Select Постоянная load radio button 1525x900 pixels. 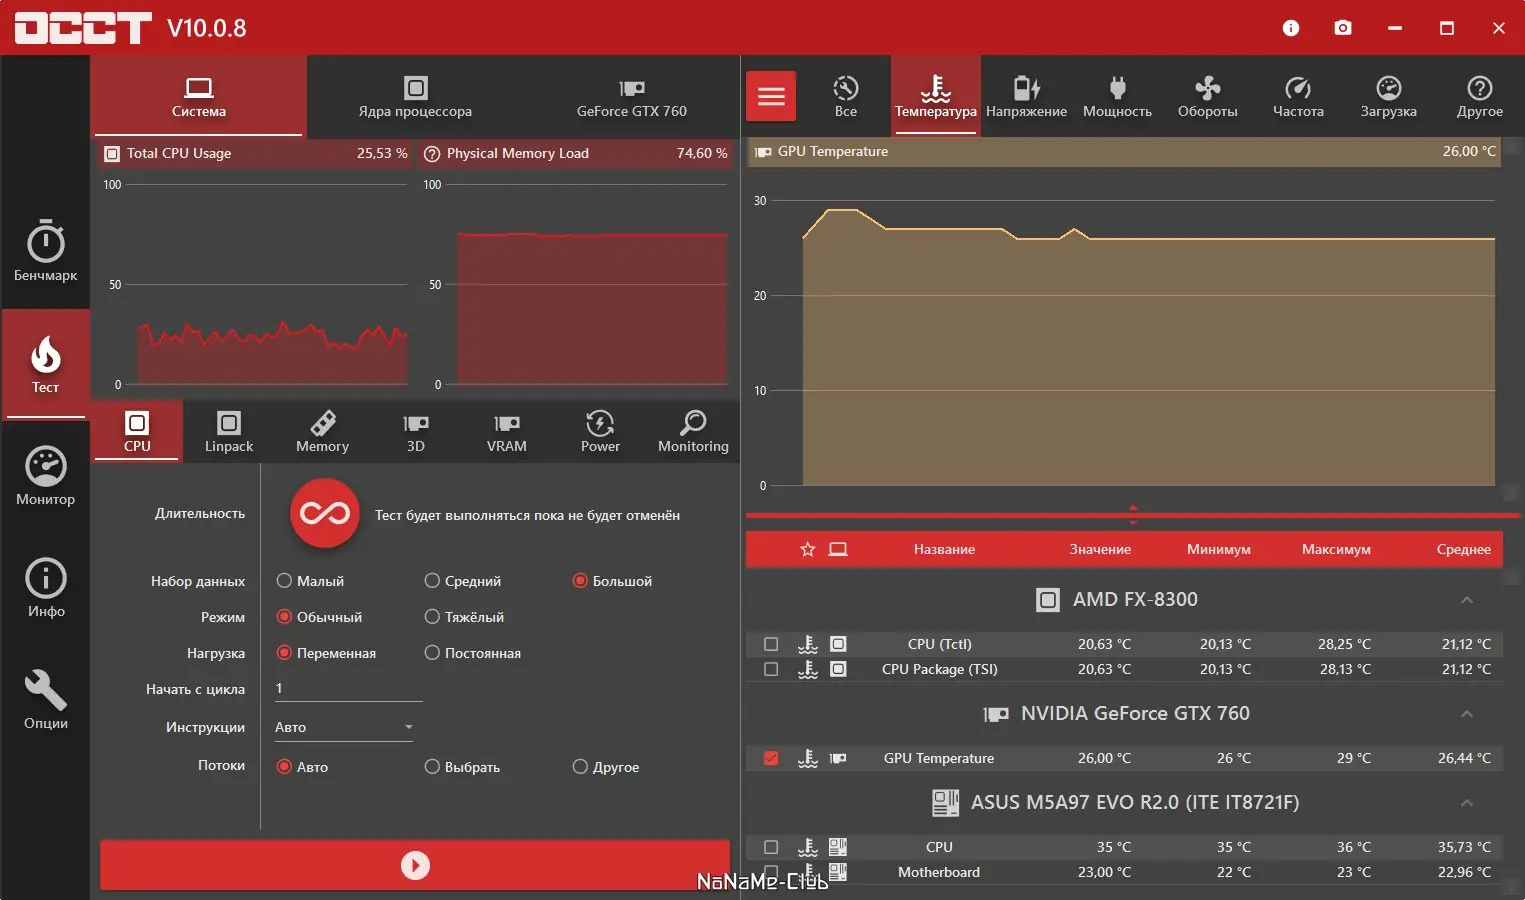(473, 653)
